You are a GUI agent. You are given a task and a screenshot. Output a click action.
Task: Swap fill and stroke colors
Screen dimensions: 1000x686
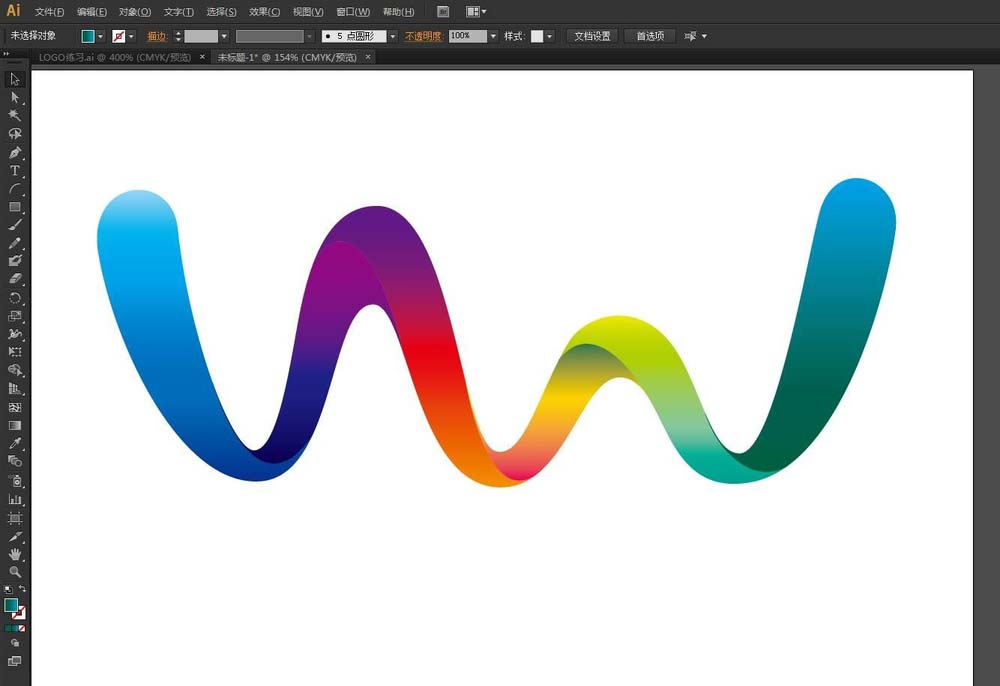click(22, 589)
